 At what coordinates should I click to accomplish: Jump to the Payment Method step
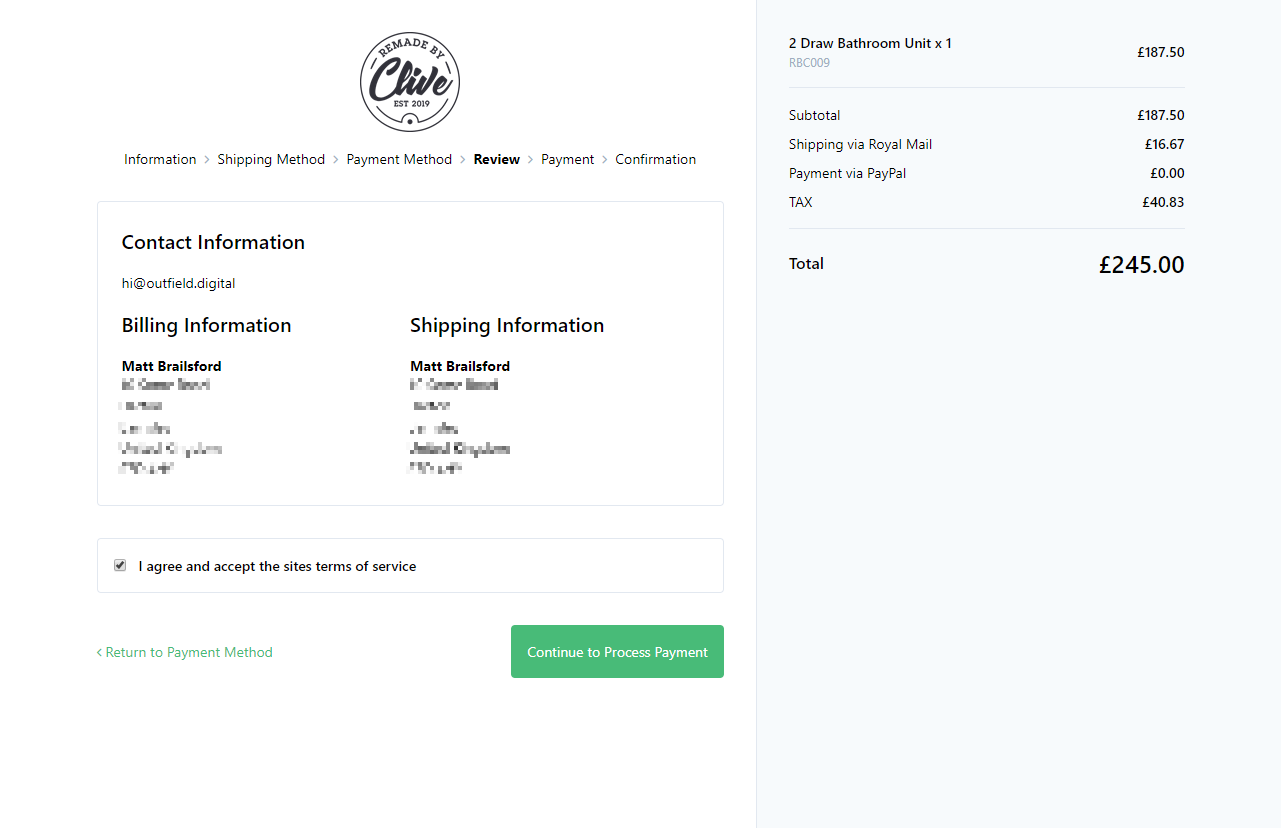click(x=399, y=160)
